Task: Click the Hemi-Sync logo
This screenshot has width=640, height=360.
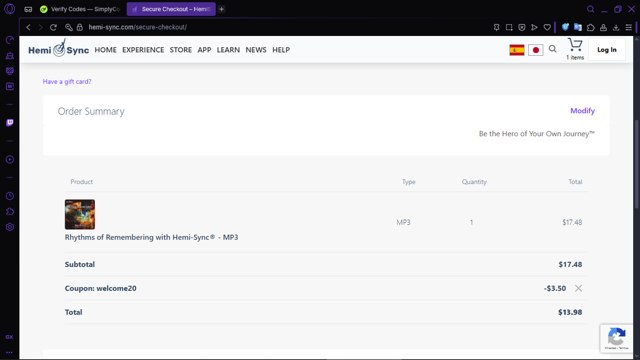Action: tap(58, 49)
